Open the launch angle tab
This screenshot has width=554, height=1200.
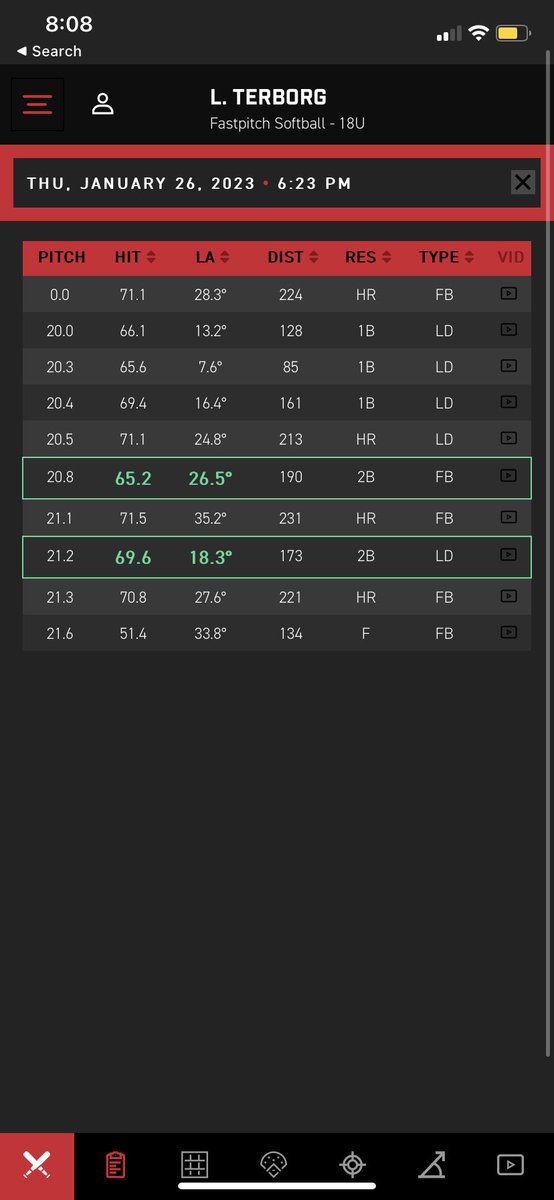pyautogui.click(x=432, y=1165)
